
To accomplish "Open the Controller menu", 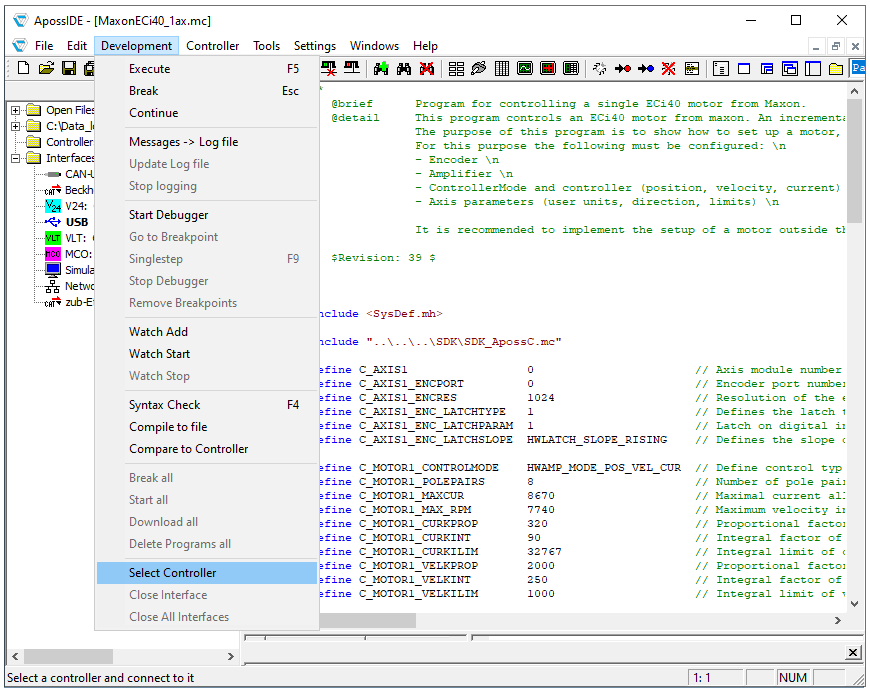I will [213, 45].
